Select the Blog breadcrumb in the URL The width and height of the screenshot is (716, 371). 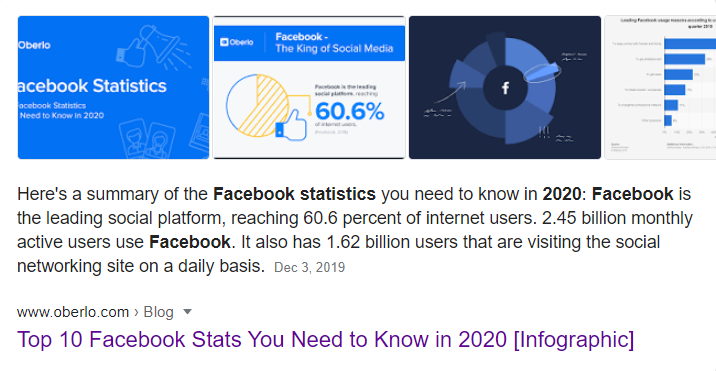pyautogui.click(x=158, y=312)
